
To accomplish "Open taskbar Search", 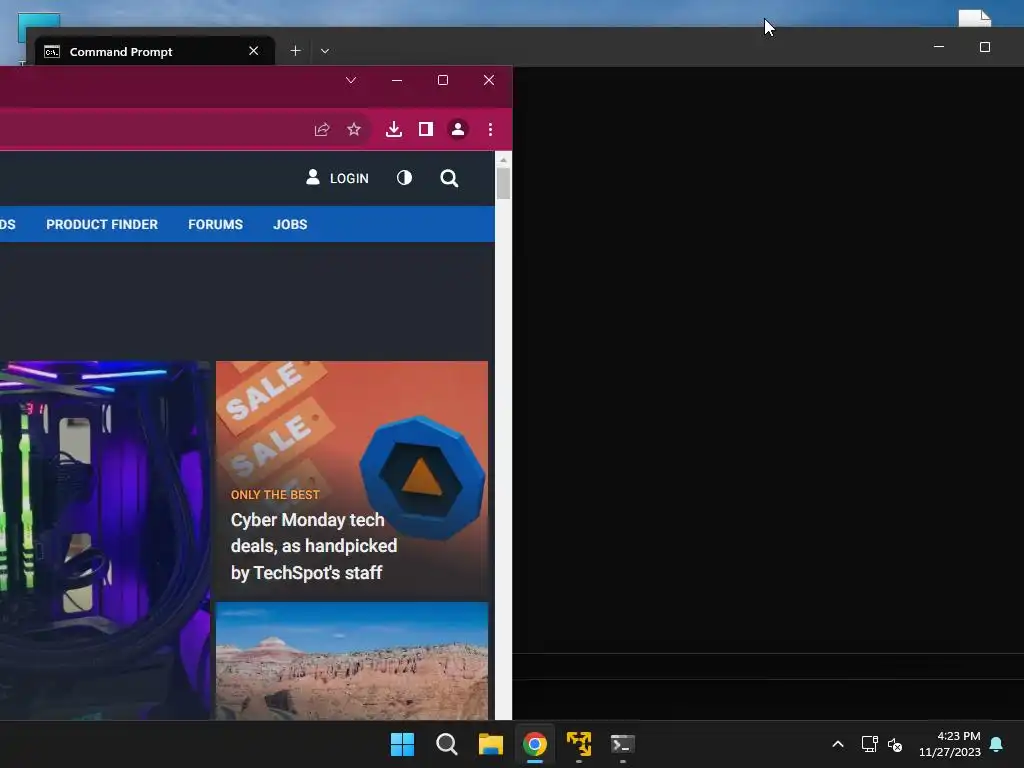I will [x=447, y=744].
